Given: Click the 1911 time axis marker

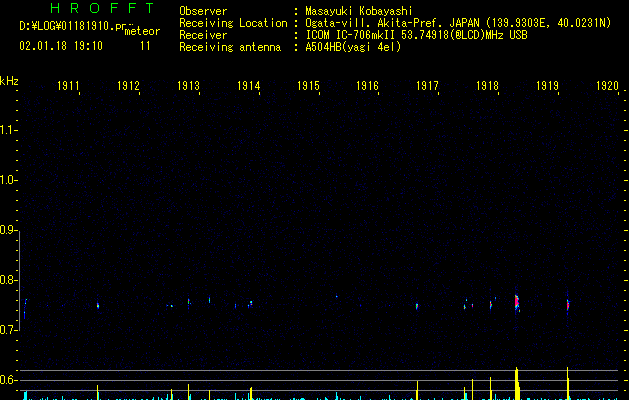Looking at the screenshot, I should coord(68,86).
